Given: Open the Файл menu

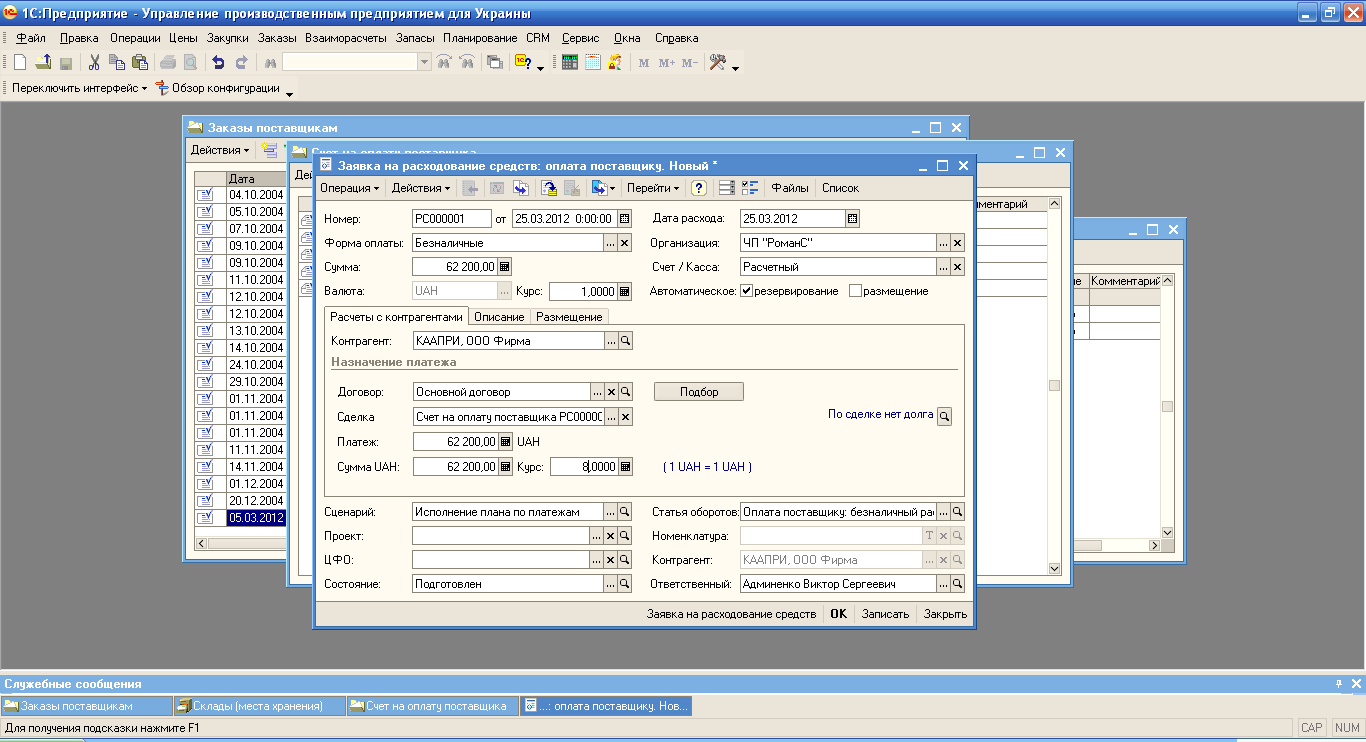Looking at the screenshot, I should 31,38.
